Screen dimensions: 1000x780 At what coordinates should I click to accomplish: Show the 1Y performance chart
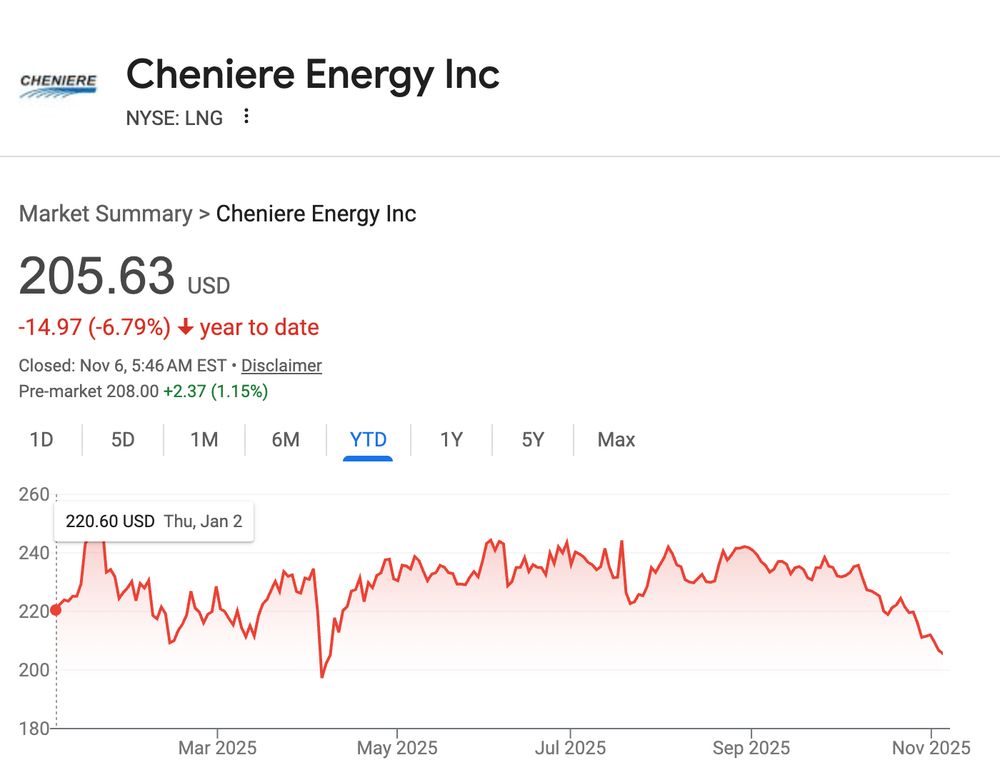451,439
